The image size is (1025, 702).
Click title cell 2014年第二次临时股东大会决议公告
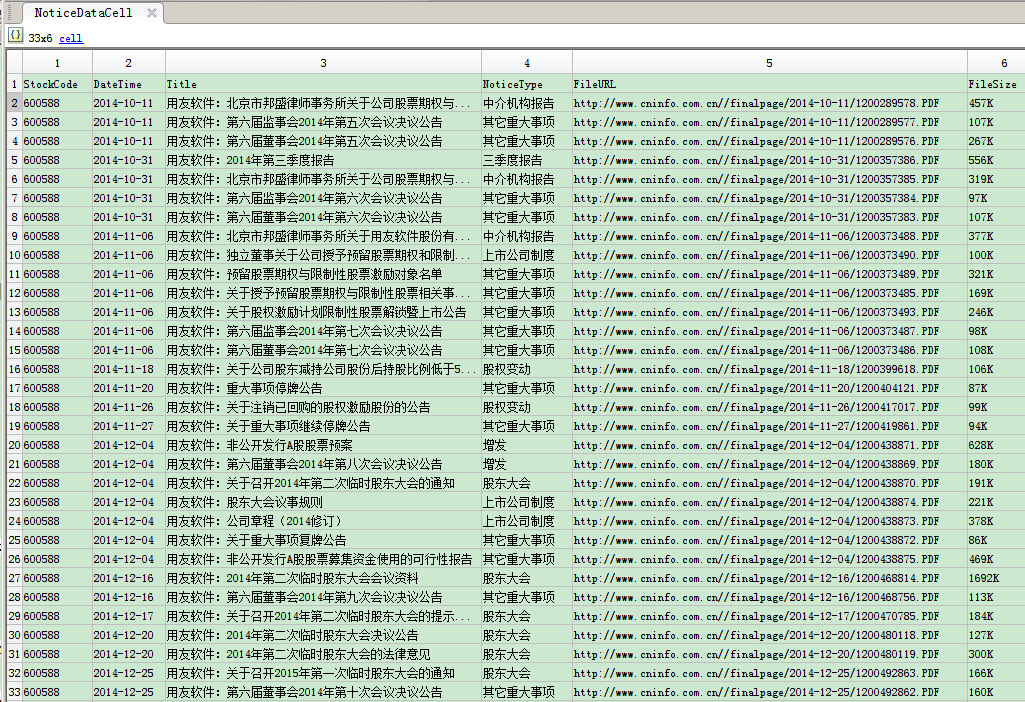tap(324, 635)
